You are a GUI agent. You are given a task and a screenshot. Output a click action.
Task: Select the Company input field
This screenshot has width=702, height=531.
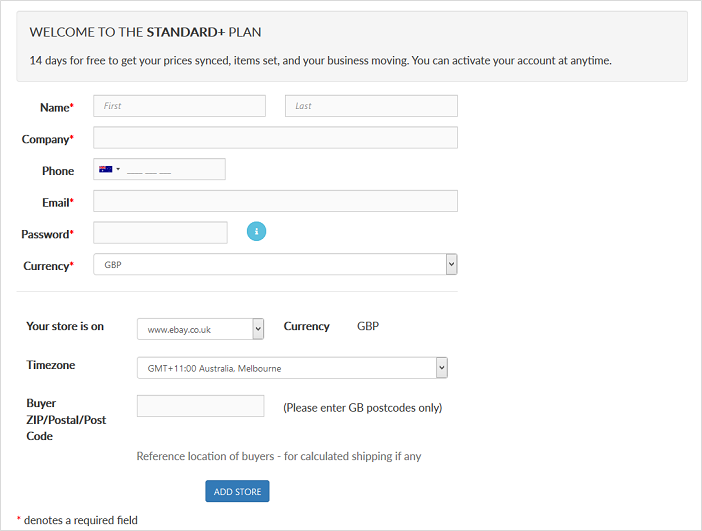pyautogui.click(x=275, y=138)
